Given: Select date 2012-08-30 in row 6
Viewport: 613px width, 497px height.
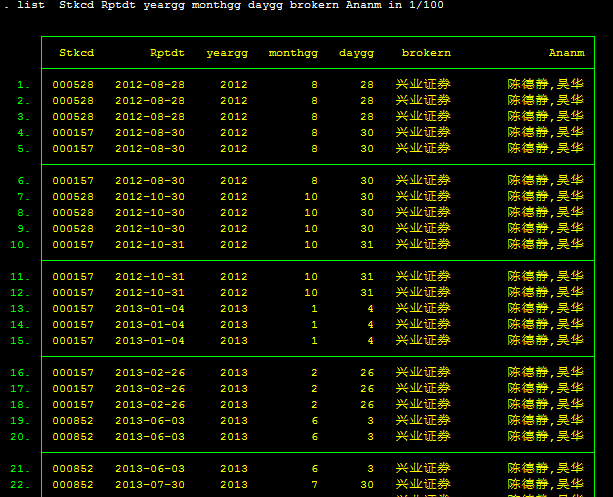Looking at the screenshot, I should [x=150, y=181].
